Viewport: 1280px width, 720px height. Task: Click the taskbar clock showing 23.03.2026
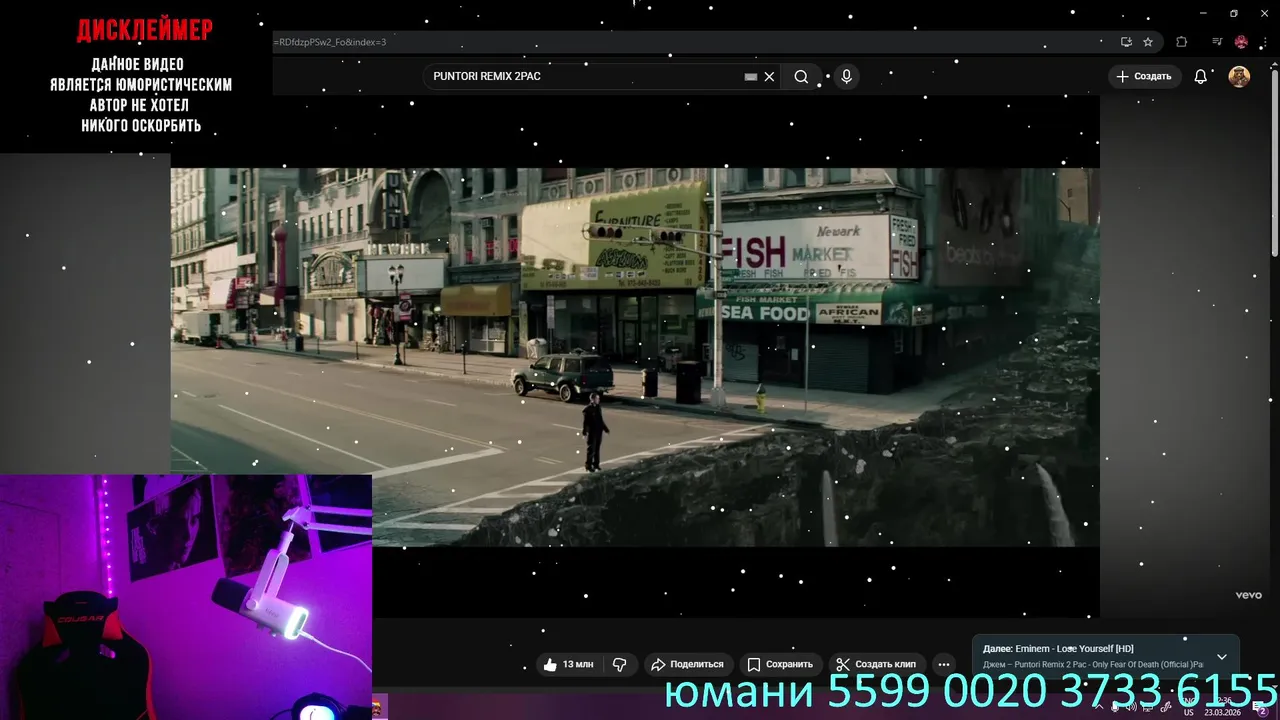click(1223, 707)
